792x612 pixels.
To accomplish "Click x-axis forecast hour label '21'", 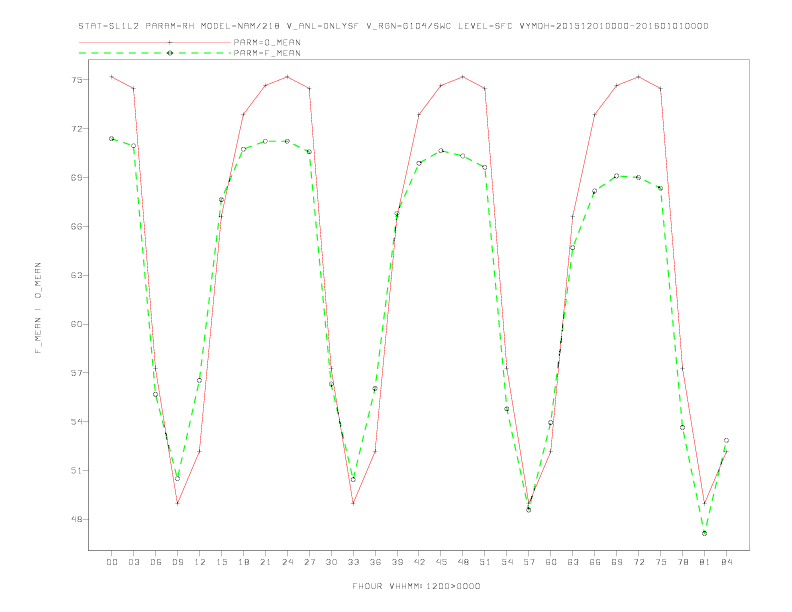I will [265, 562].
